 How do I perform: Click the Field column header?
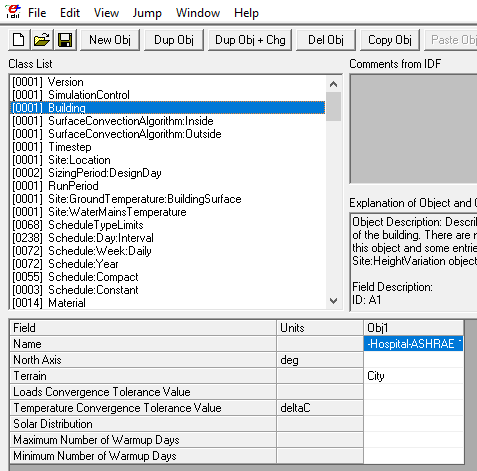[143, 328]
